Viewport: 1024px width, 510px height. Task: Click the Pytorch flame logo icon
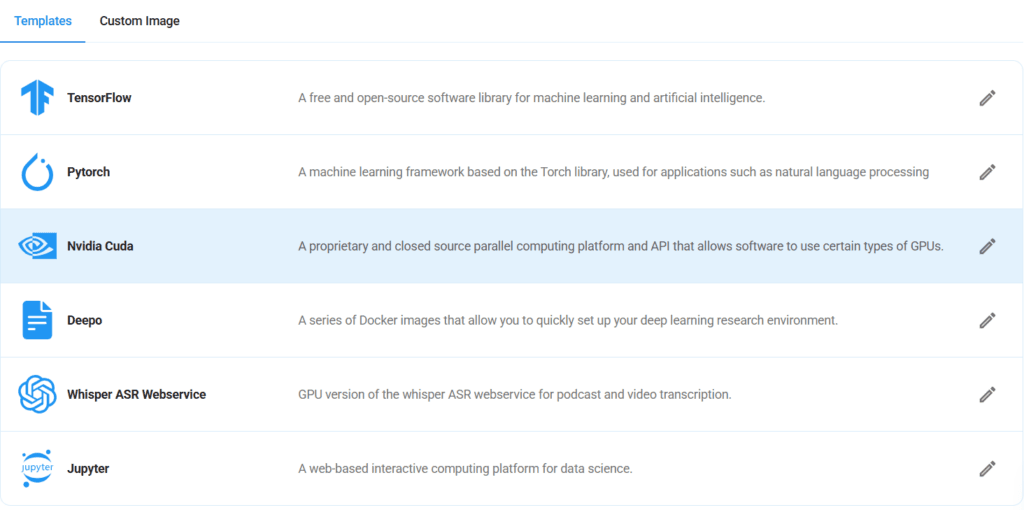37,172
